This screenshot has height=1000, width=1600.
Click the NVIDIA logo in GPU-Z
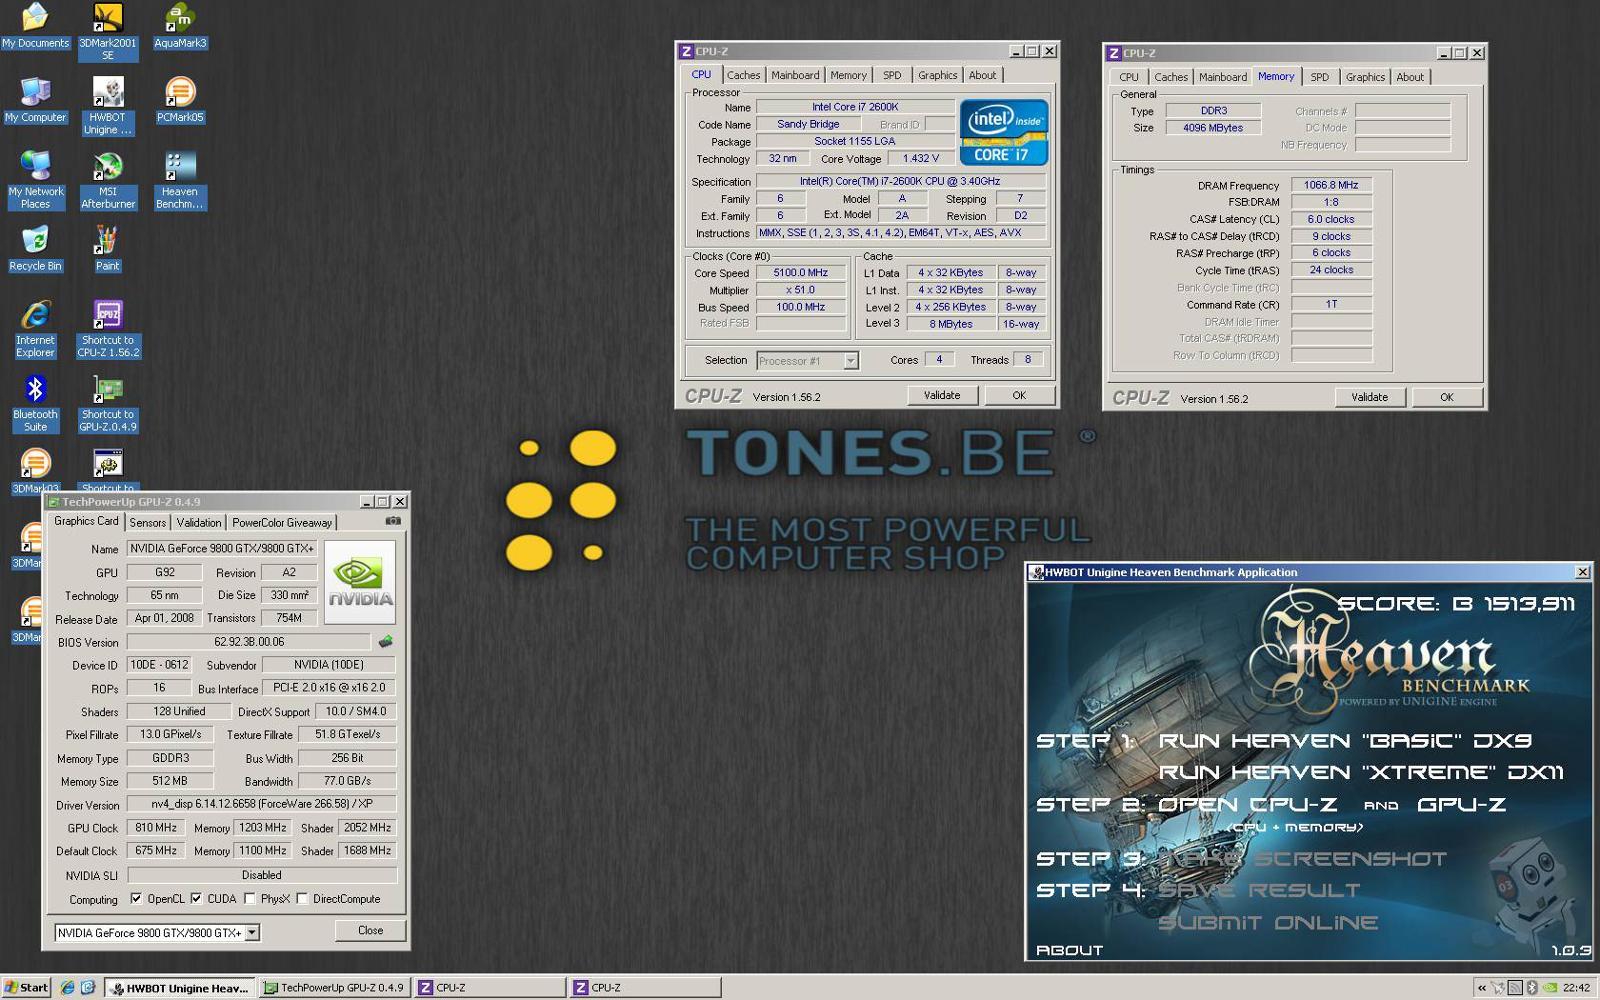pyautogui.click(x=360, y=583)
